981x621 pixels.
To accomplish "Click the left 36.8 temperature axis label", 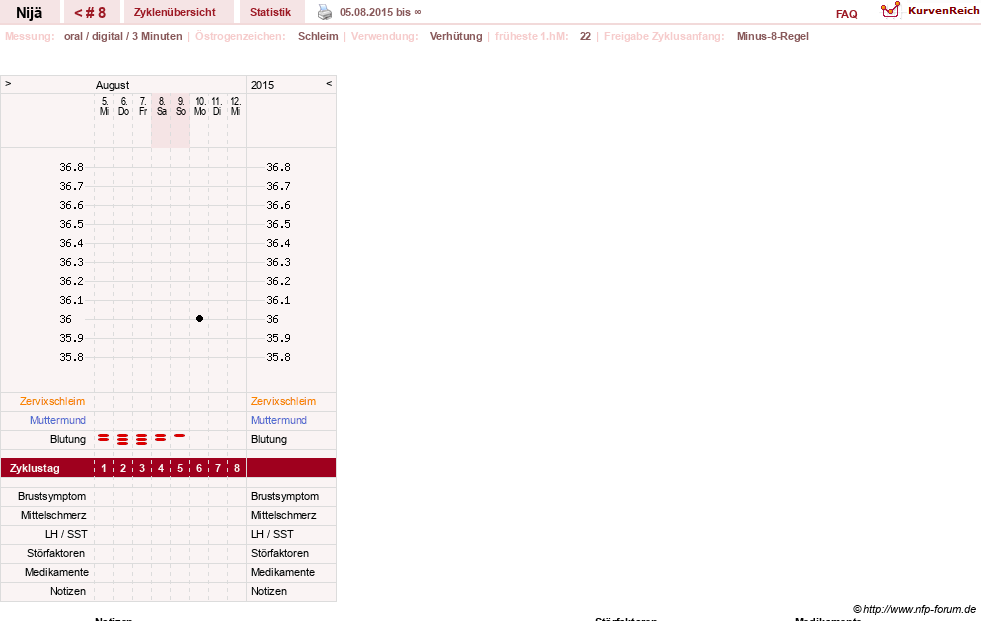I will (71, 167).
